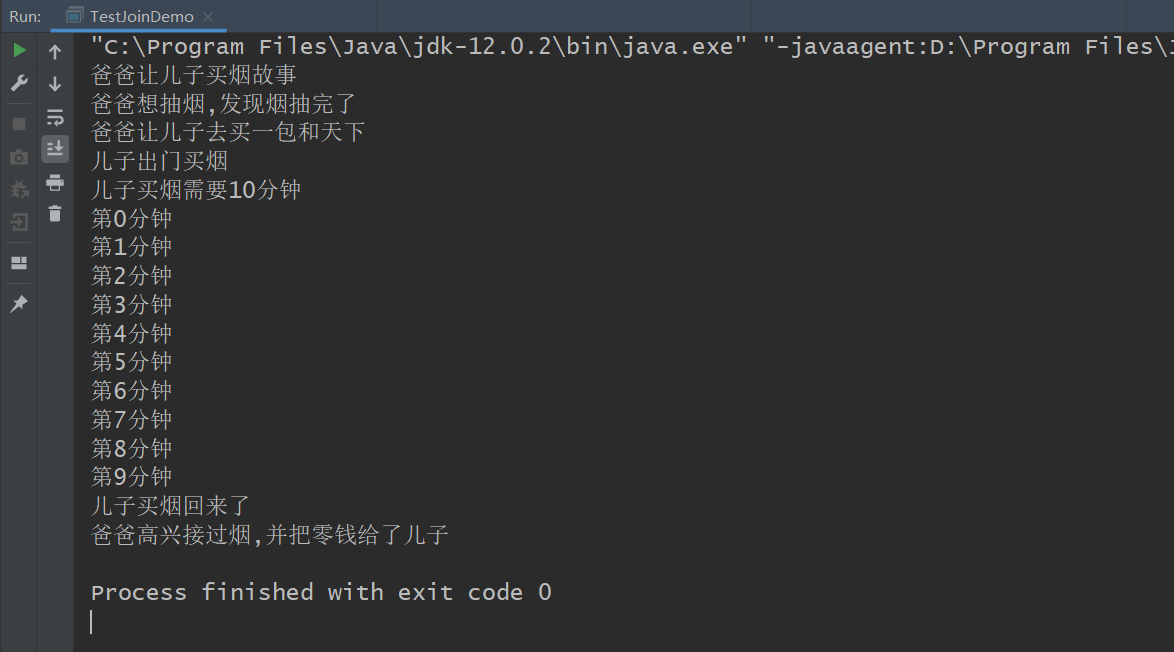Image resolution: width=1174 pixels, height=652 pixels.
Task: Toggle the pin tab icon
Action: pyautogui.click(x=19, y=304)
